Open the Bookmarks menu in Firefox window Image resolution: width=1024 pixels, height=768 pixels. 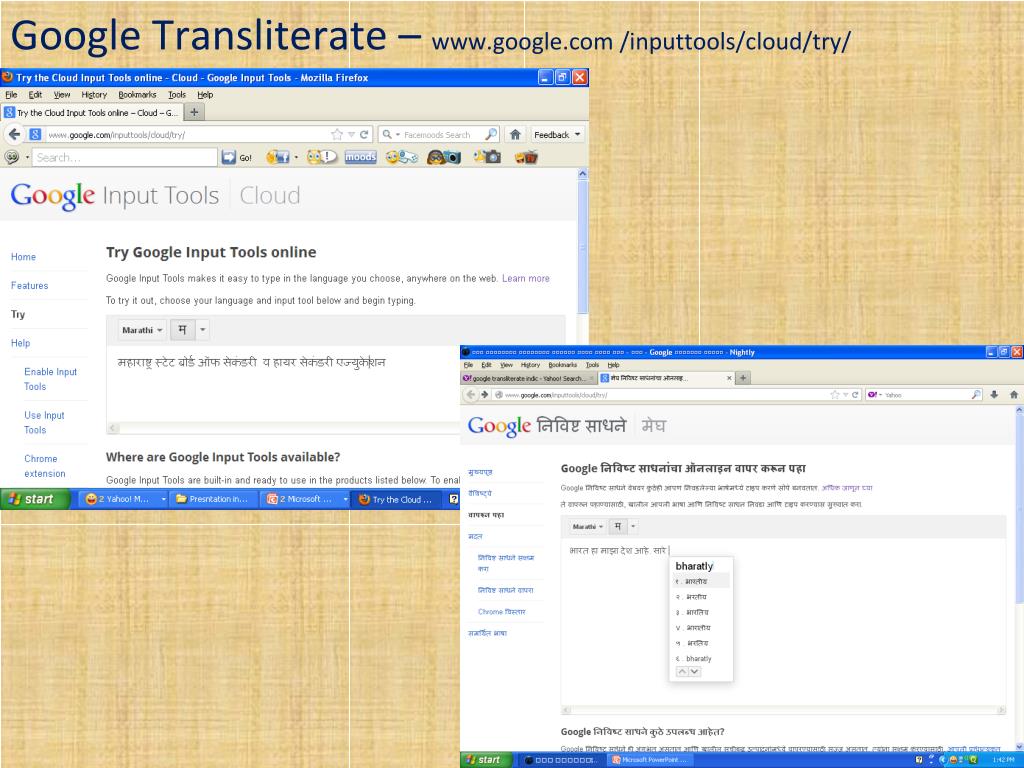click(x=137, y=95)
